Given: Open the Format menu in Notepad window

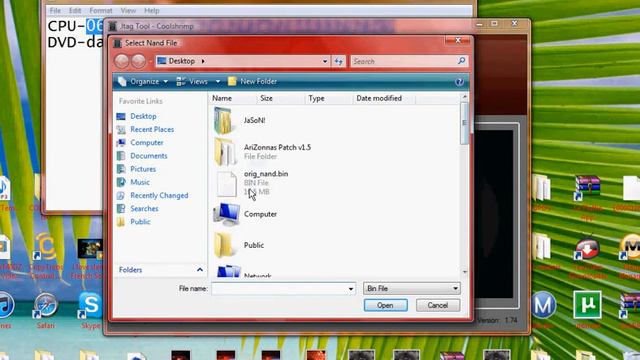Looking at the screenshot, I should [101, 11].
